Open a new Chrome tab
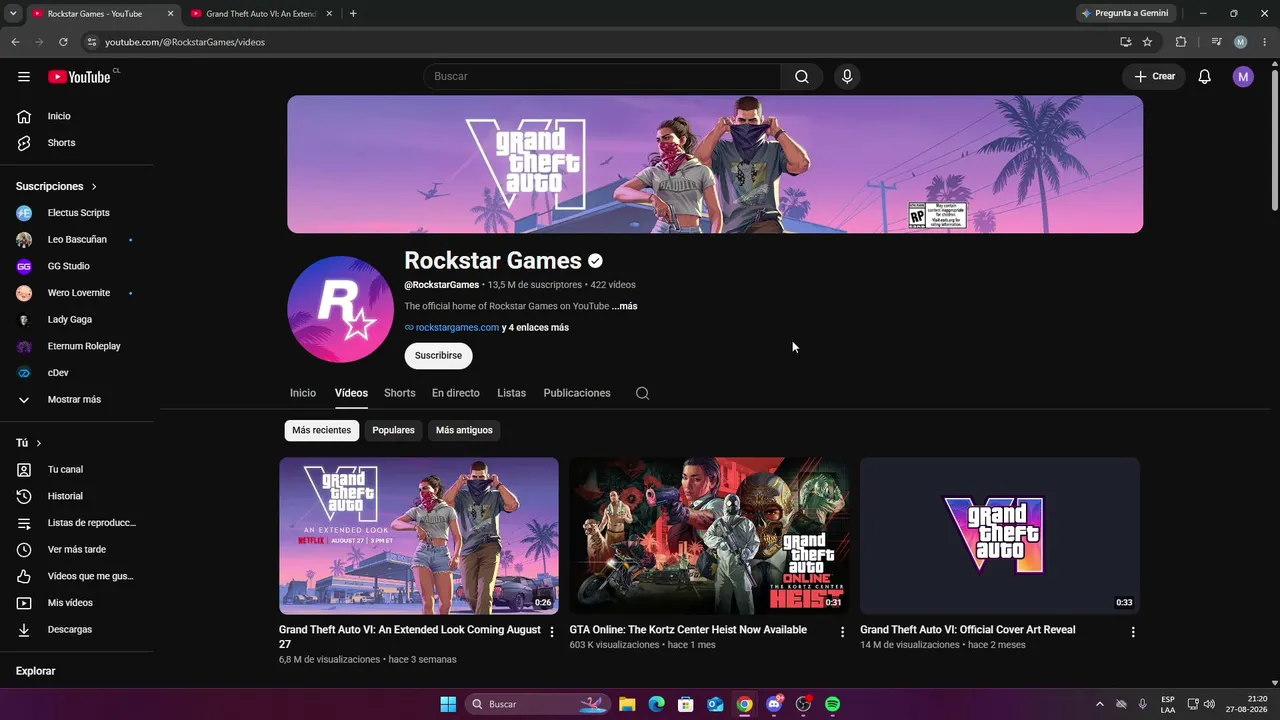Viewport: 1280px width, 720px height. coord(353,14)
